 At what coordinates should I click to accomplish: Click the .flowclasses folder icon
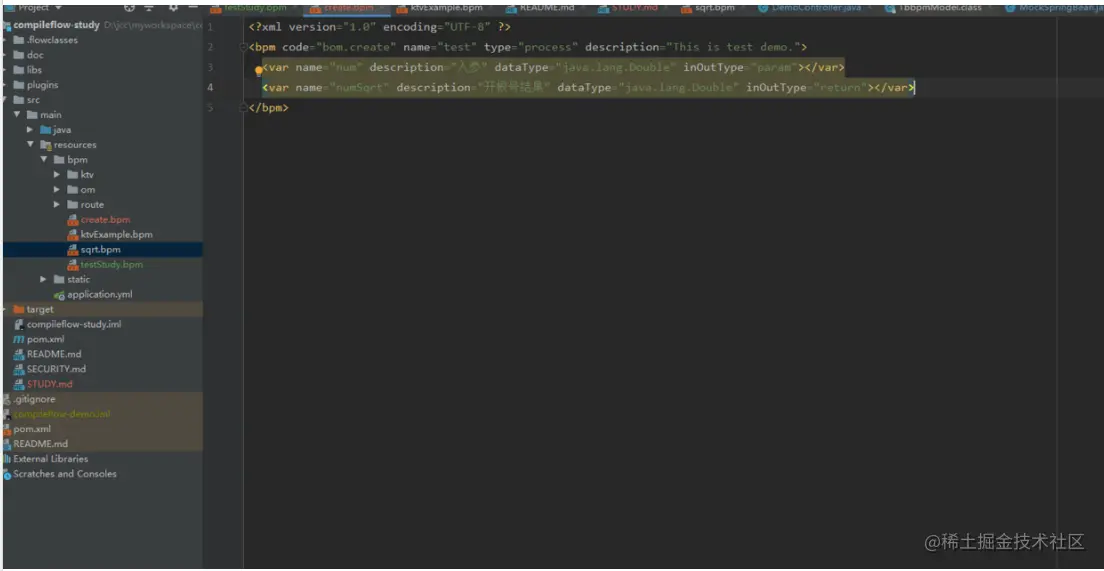tap(19, 40)
